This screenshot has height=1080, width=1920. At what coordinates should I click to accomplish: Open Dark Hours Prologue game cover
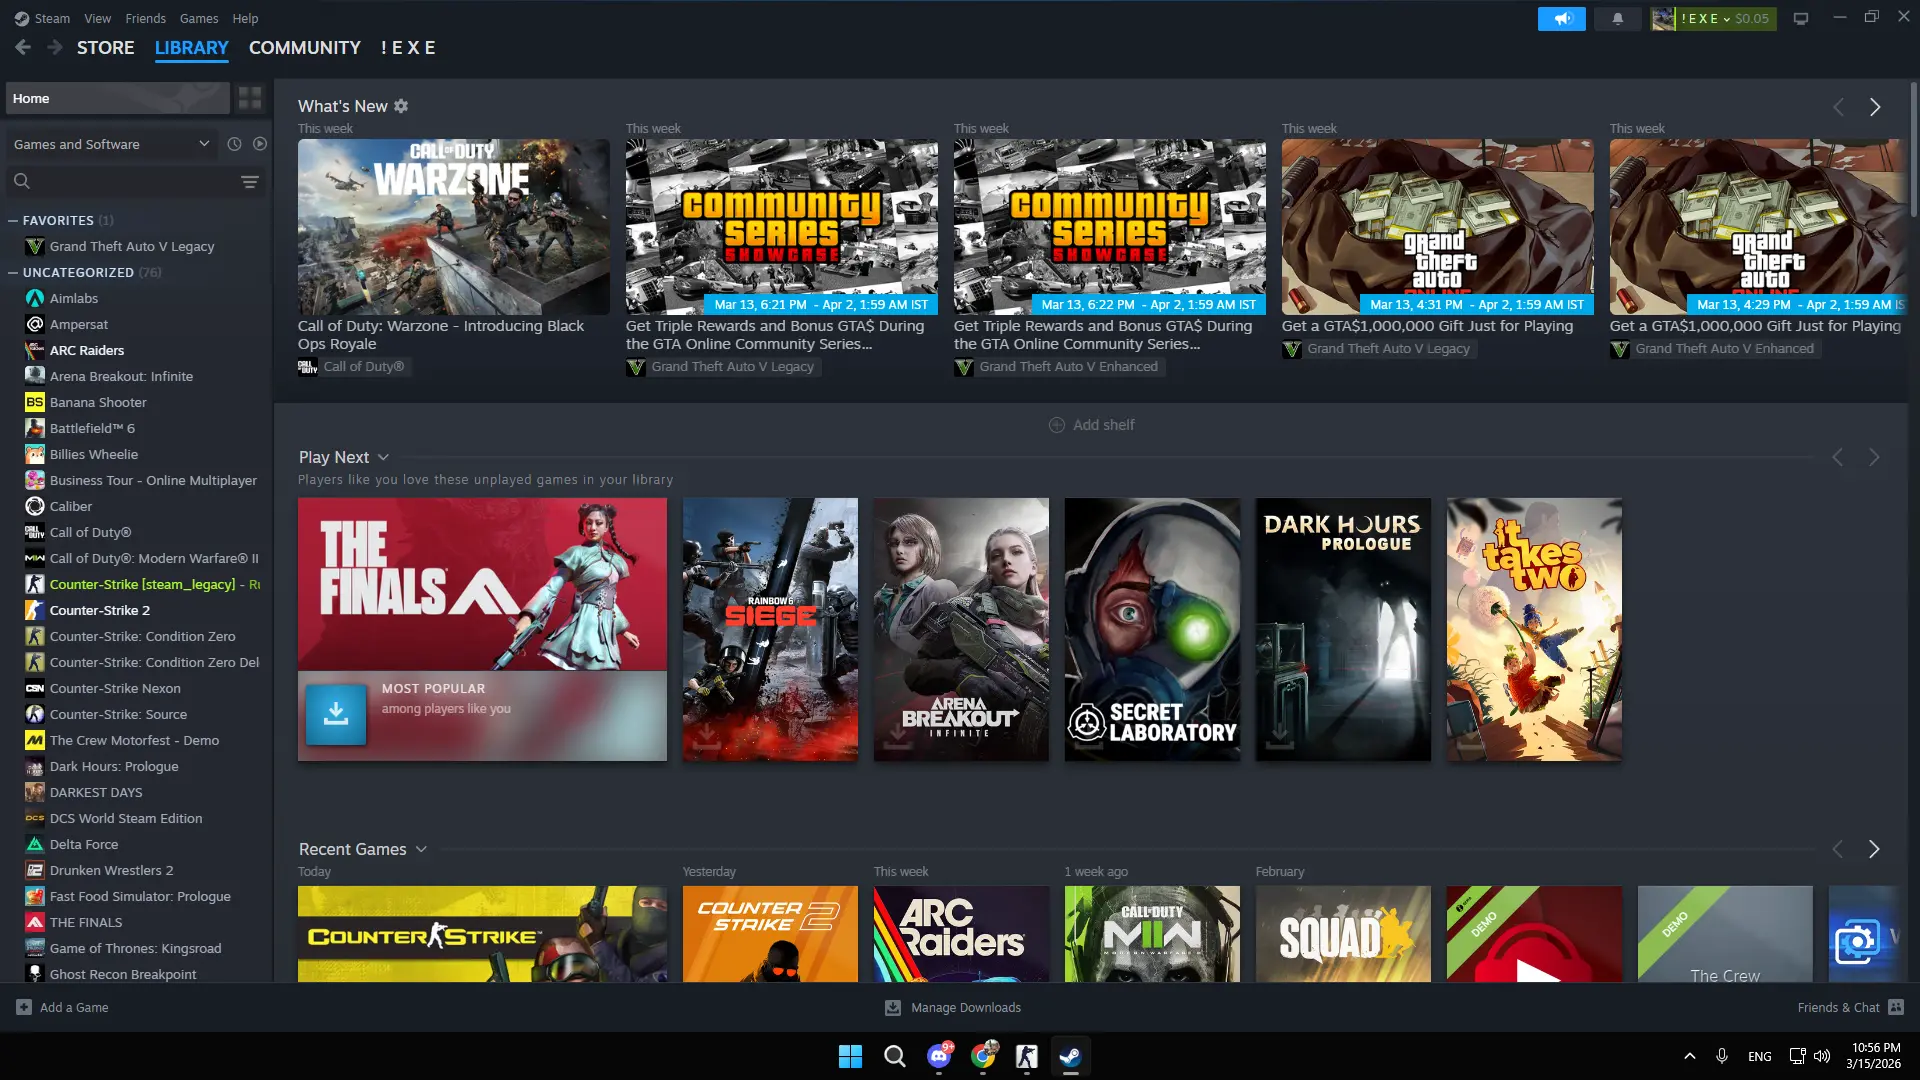[x=1343, y=629]
